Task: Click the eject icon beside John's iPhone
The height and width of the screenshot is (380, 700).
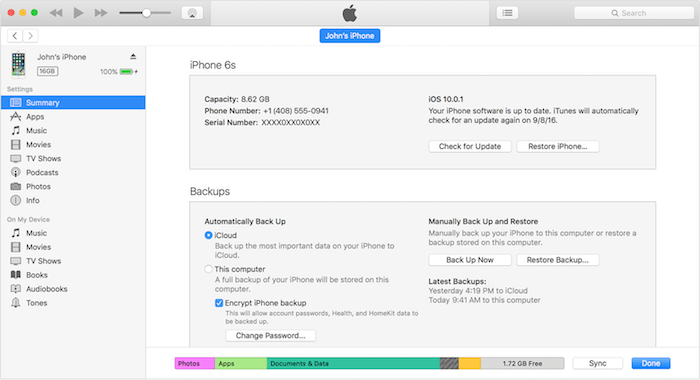Action: click(x=133, y=56)
